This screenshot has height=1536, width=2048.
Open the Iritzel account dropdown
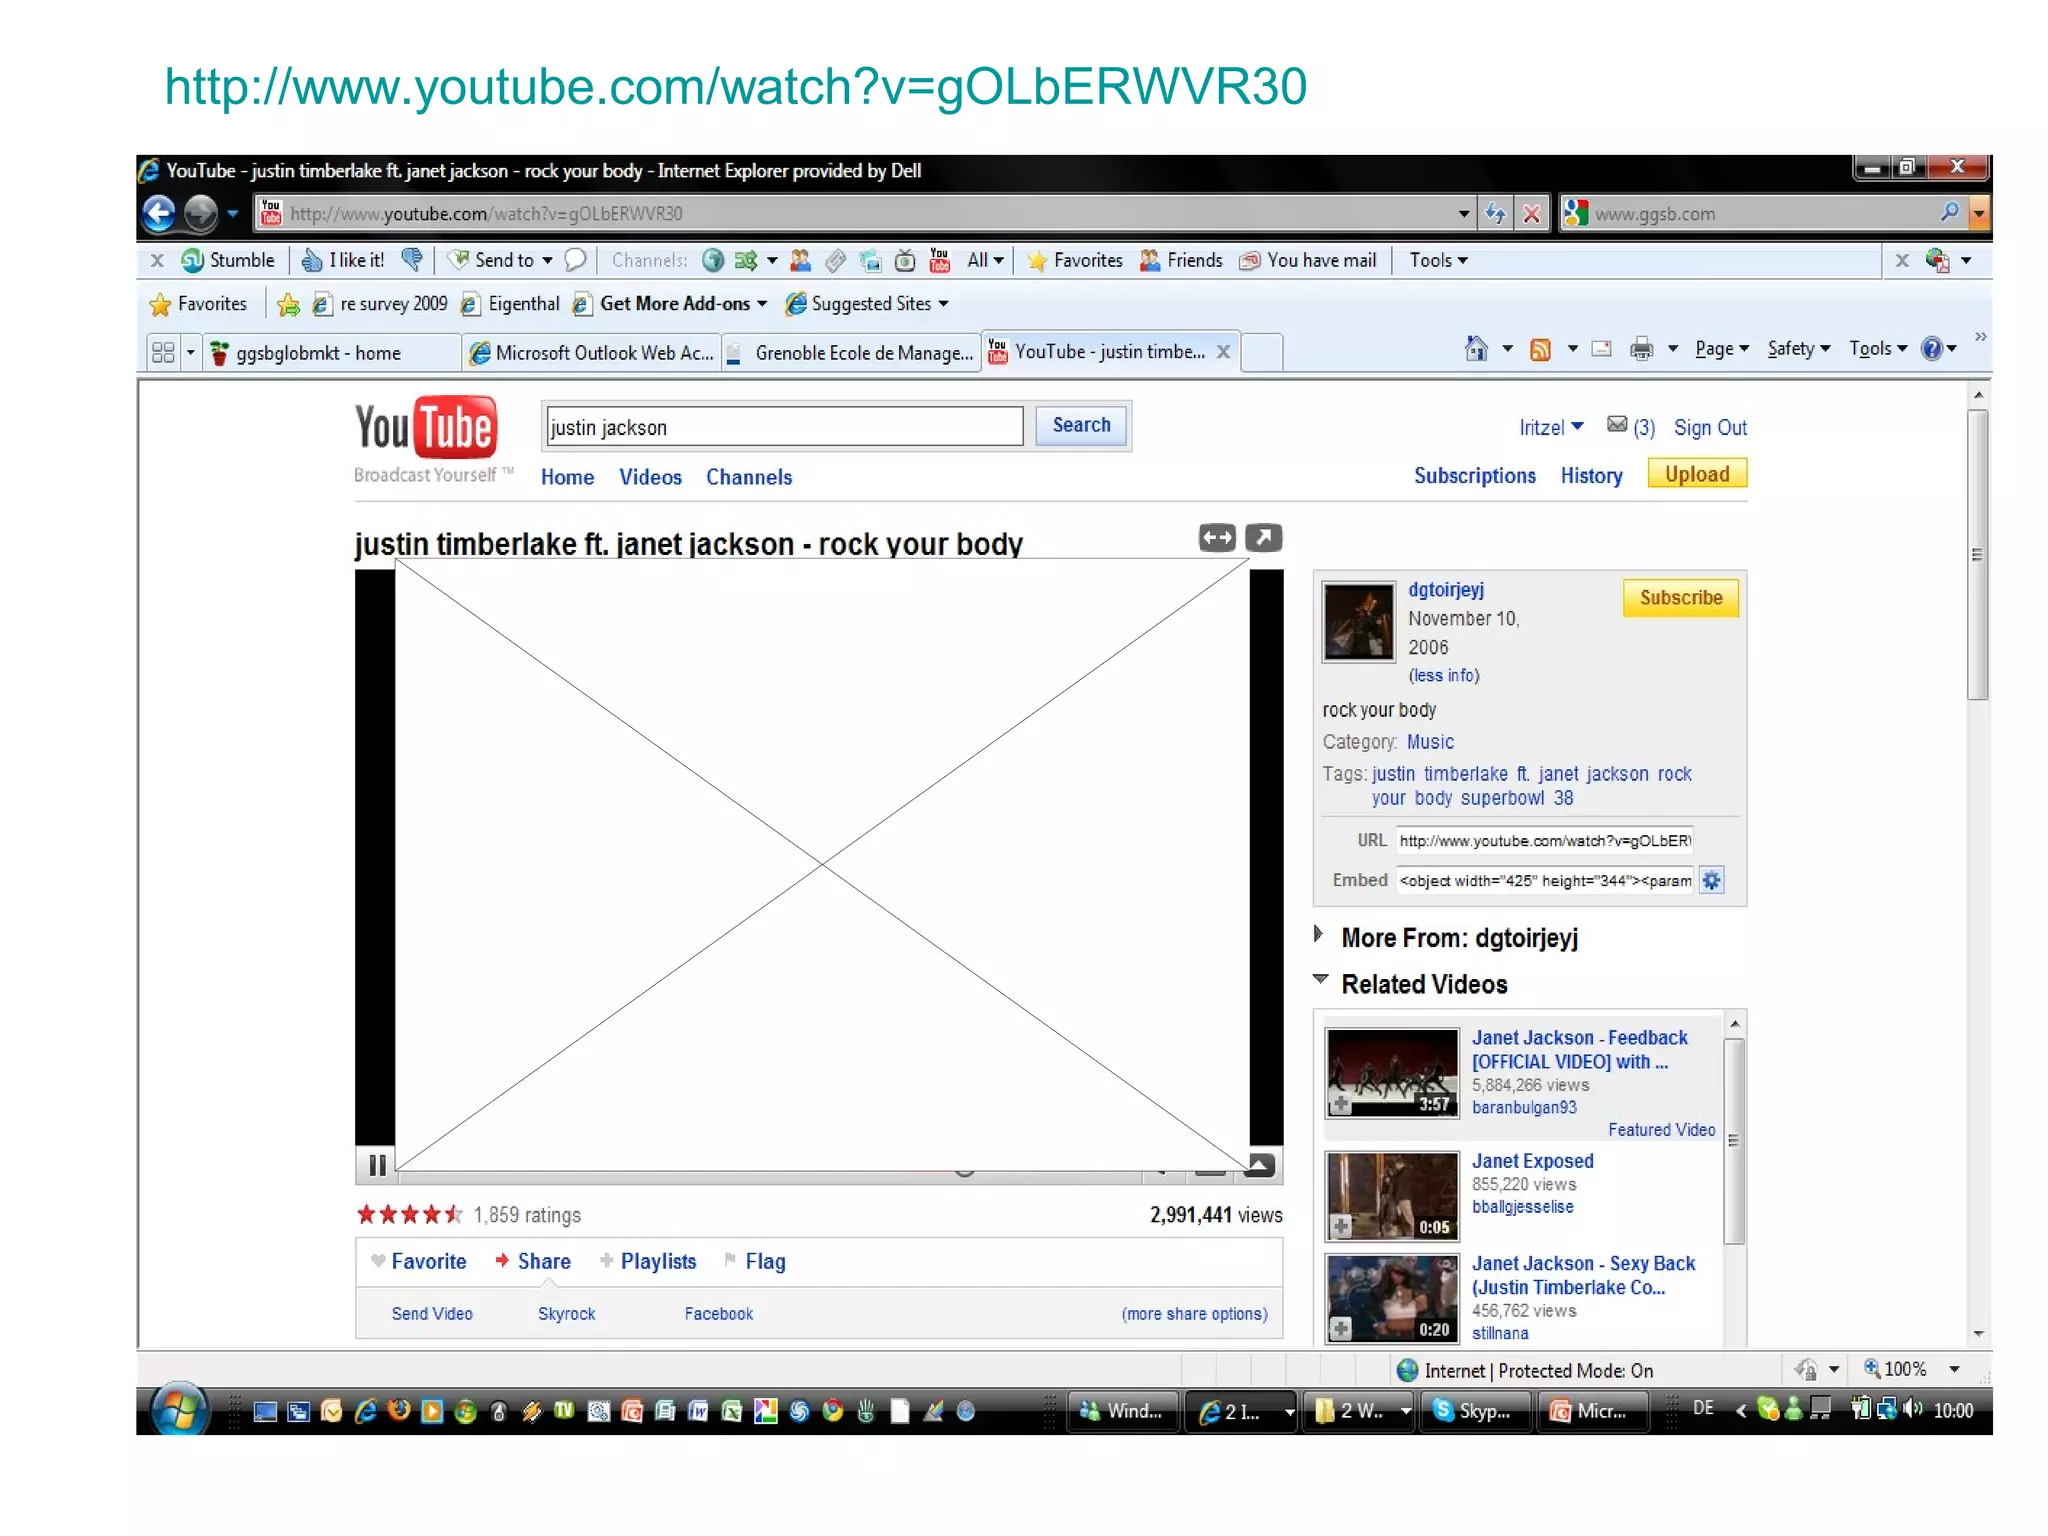pyautogui.click(x=1551, y=428)
